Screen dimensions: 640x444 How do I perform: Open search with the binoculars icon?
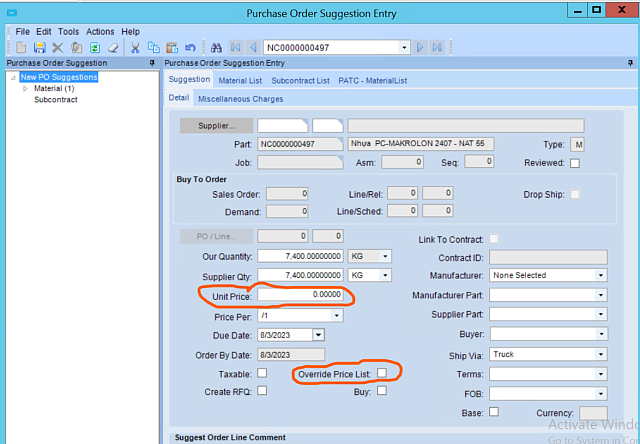click(216, 48)
